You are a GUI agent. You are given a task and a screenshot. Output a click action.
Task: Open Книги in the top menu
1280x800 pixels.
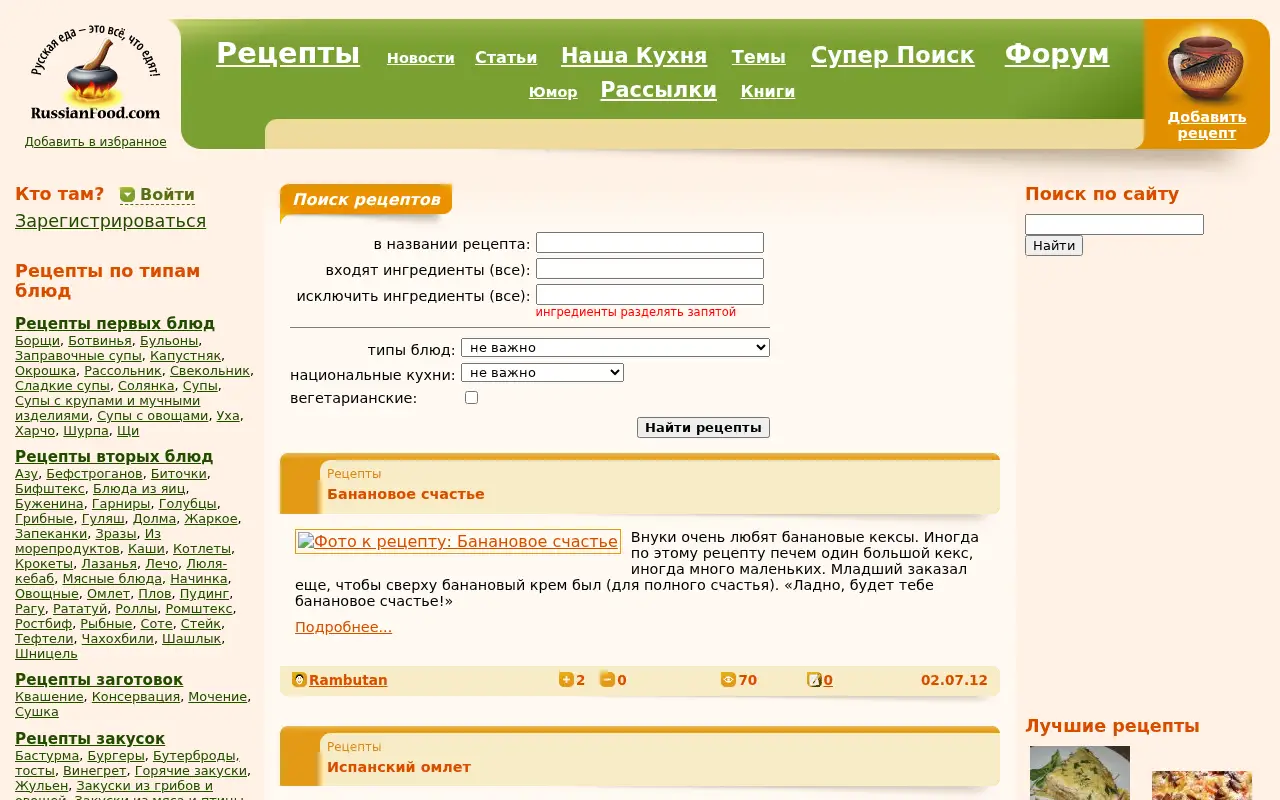[768, 92]
